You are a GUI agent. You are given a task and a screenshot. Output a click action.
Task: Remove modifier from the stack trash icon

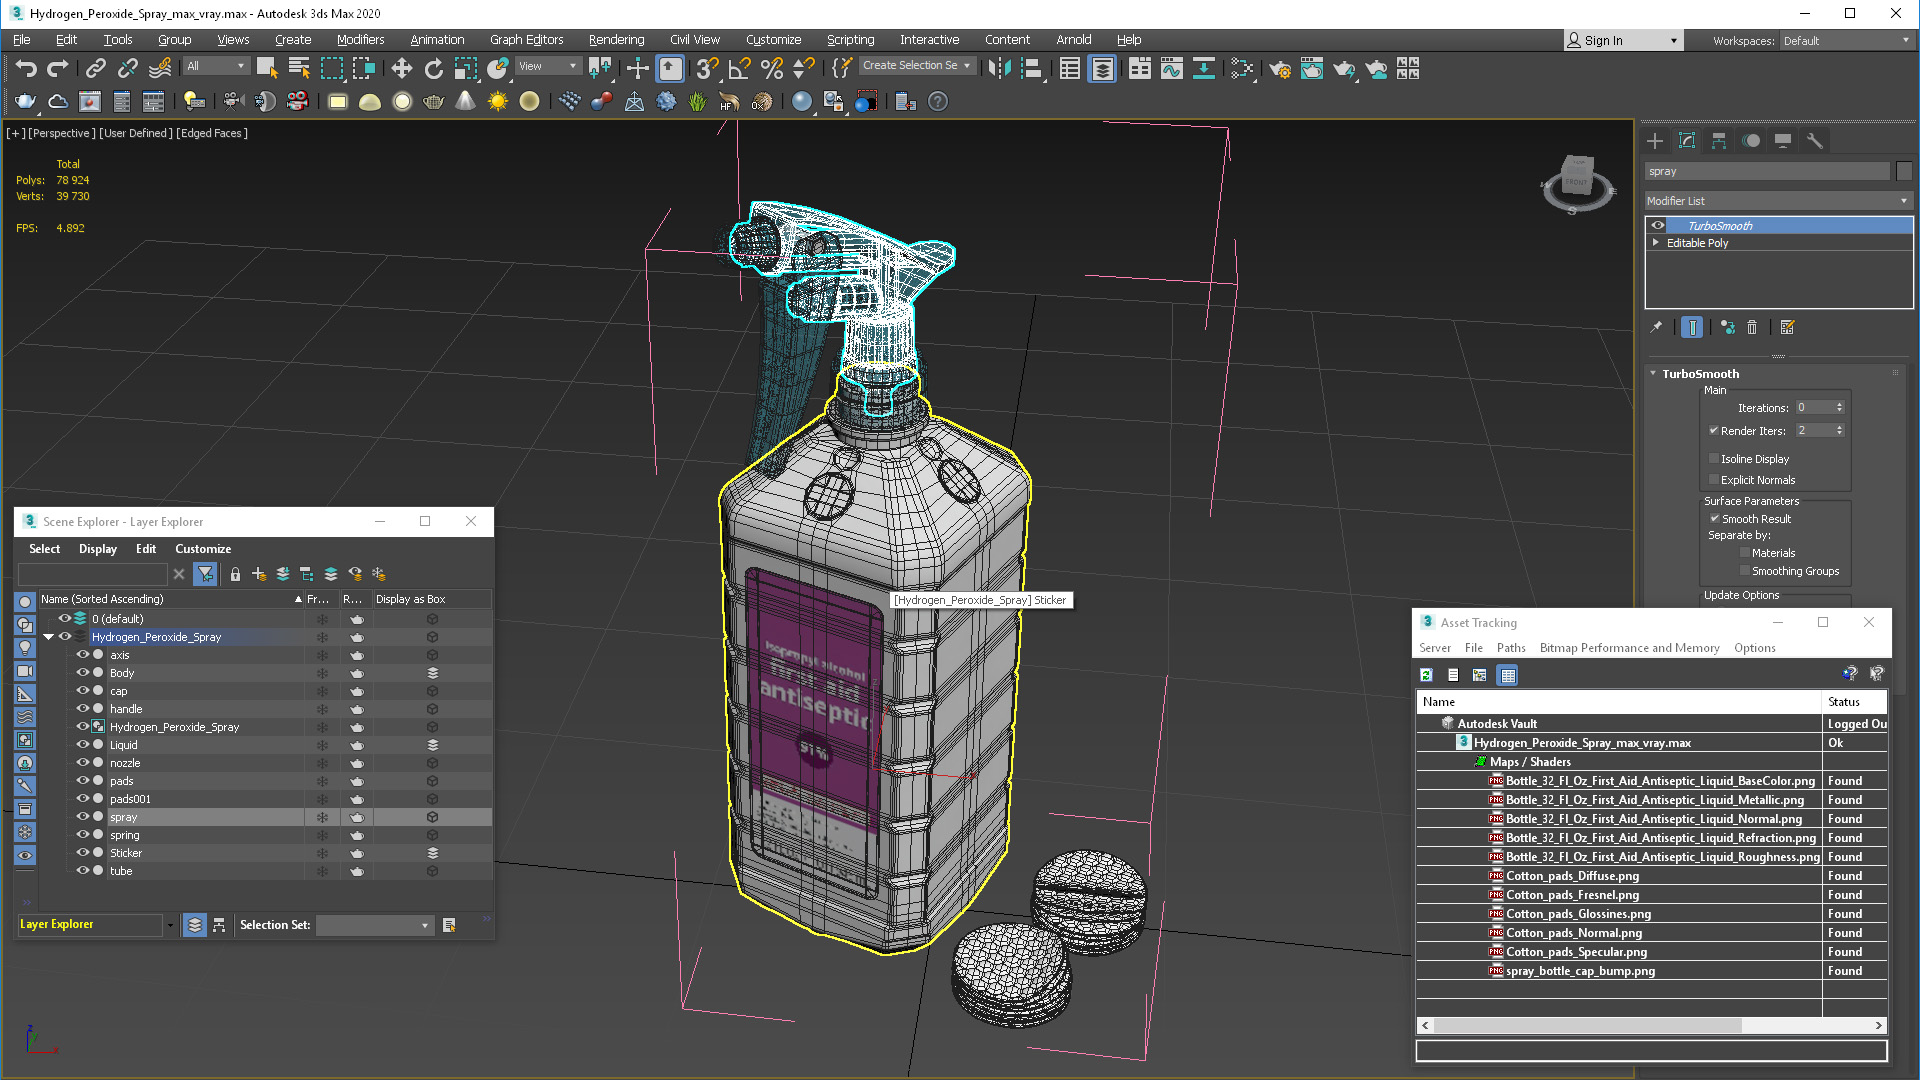pyautogui.click(x=1752, y=327)
